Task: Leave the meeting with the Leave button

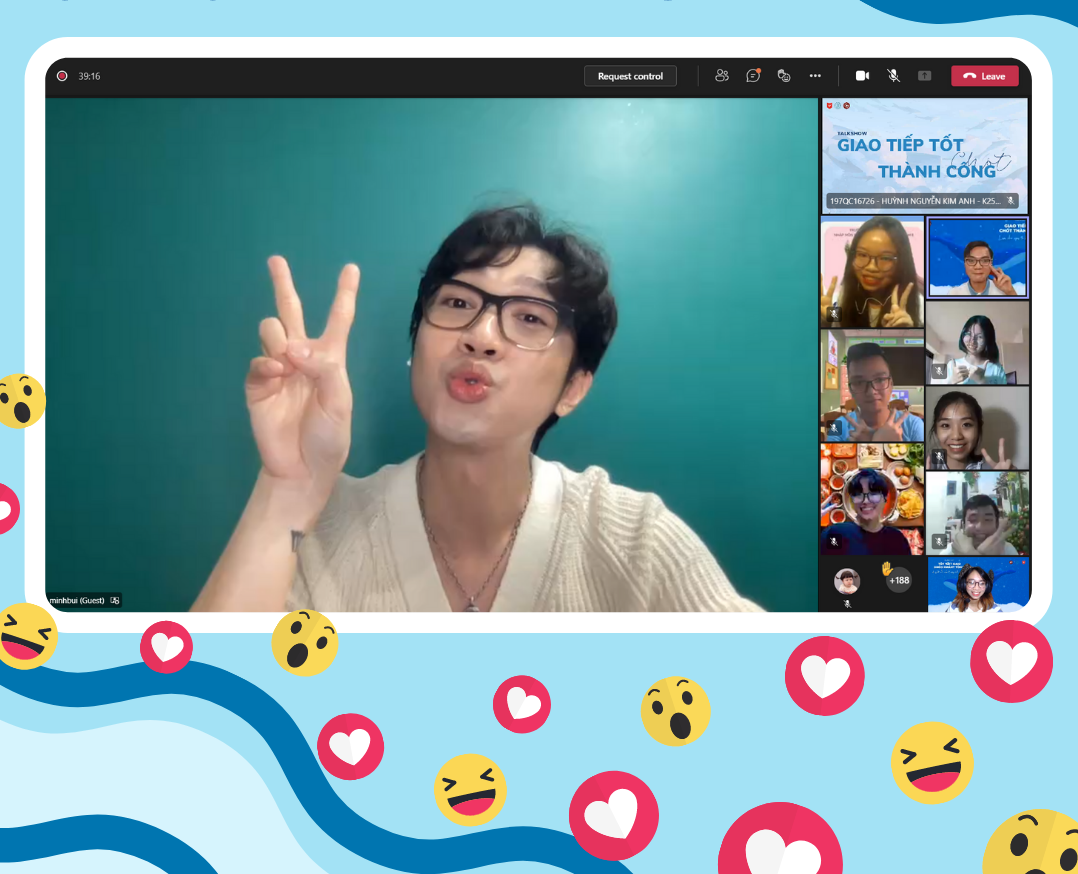Action: 984,76
